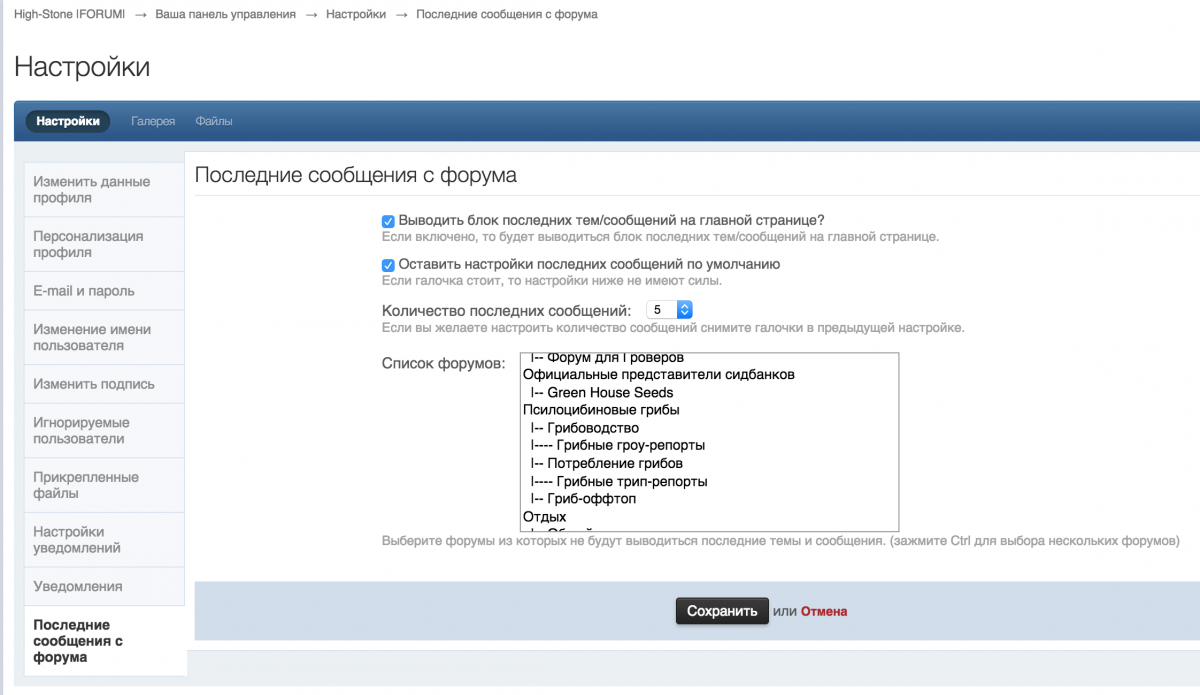Click the 'Последние сообщения с форума' breadcrumb

coord(507,15)
